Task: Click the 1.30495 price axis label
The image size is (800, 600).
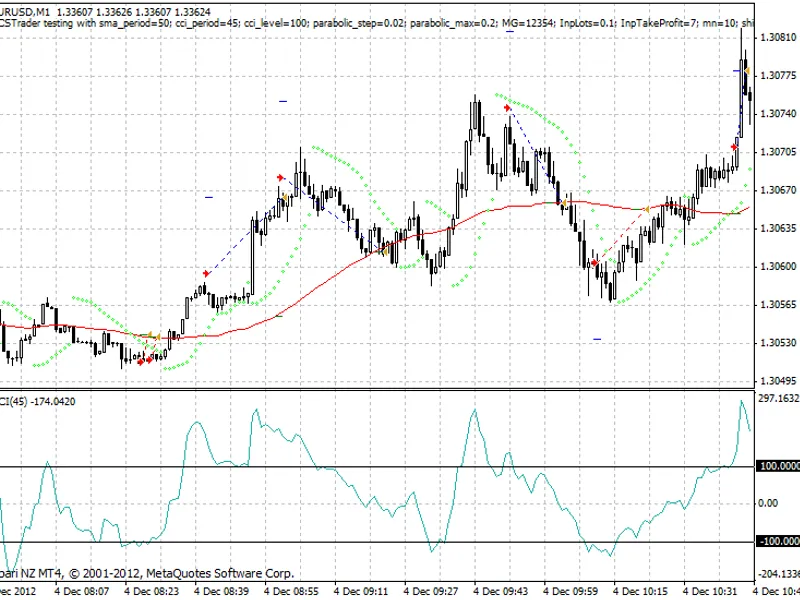Action: coord(778,381)
